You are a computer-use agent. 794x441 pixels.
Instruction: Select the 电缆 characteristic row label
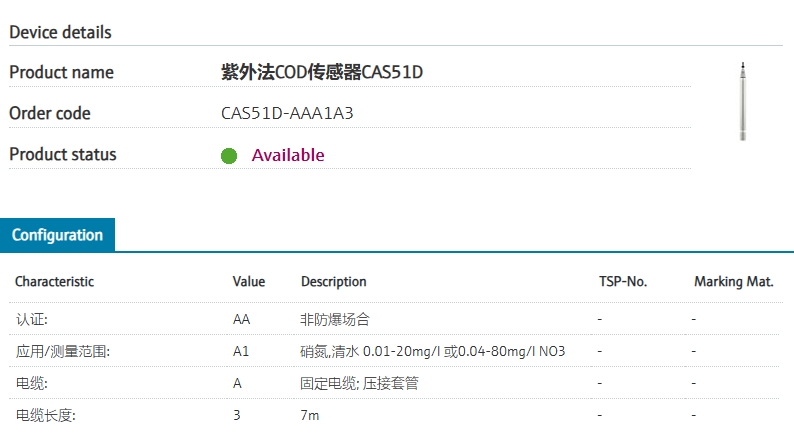click(x=31, y=383)
